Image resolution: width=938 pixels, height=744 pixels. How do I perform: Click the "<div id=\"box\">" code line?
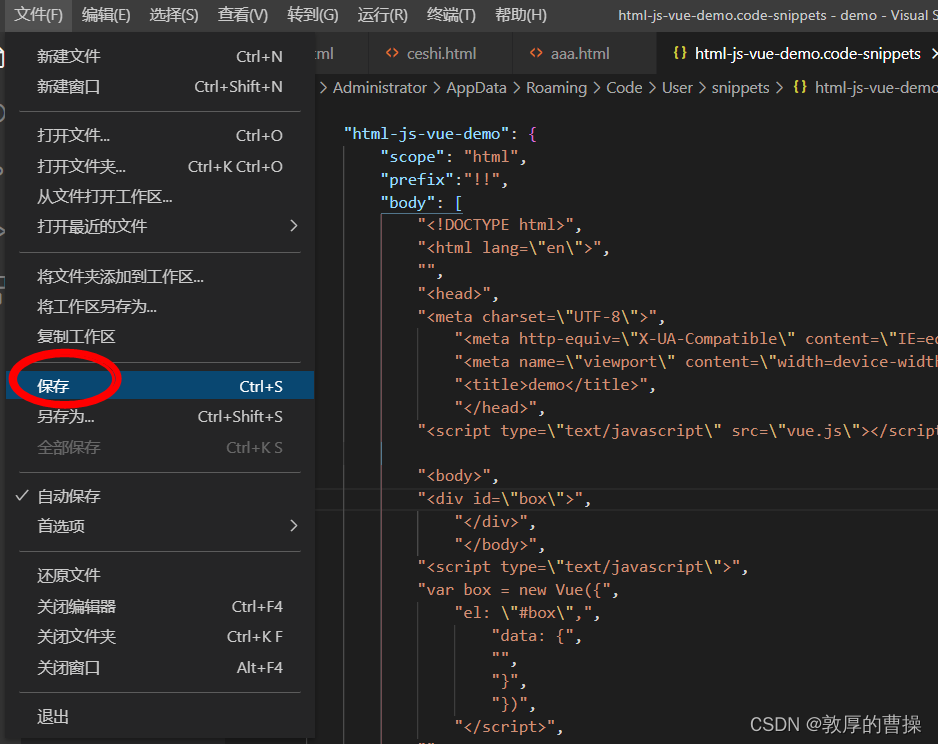point(504,499)
